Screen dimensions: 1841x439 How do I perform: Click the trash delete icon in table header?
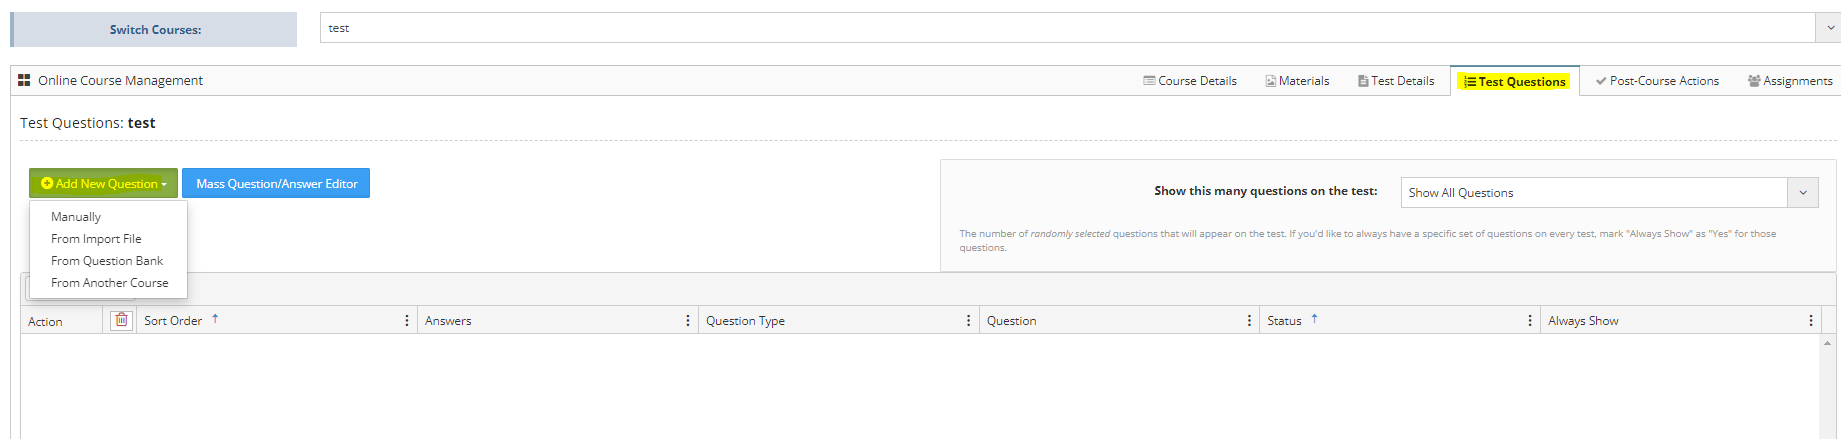click(121, 320)
